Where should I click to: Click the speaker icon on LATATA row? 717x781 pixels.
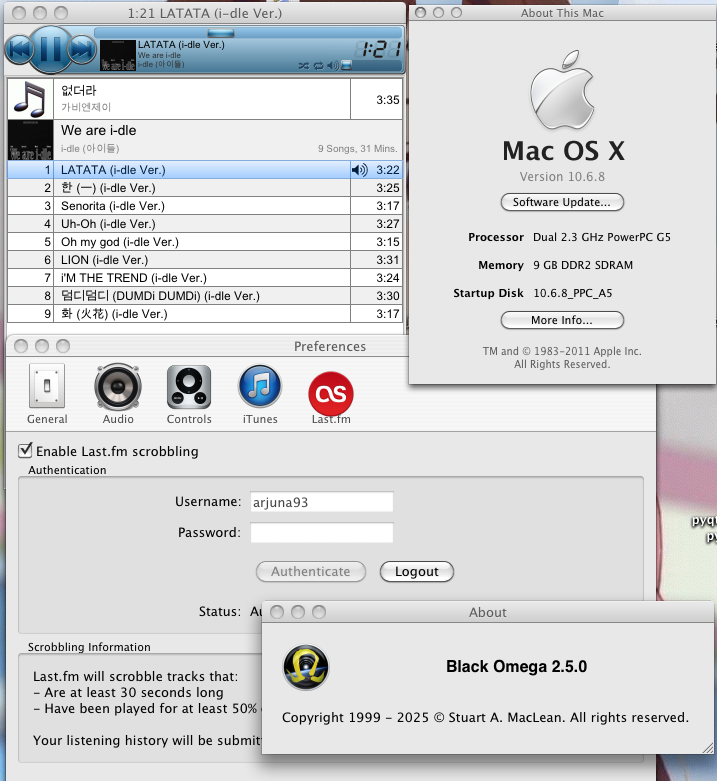(x=359, y=170)
